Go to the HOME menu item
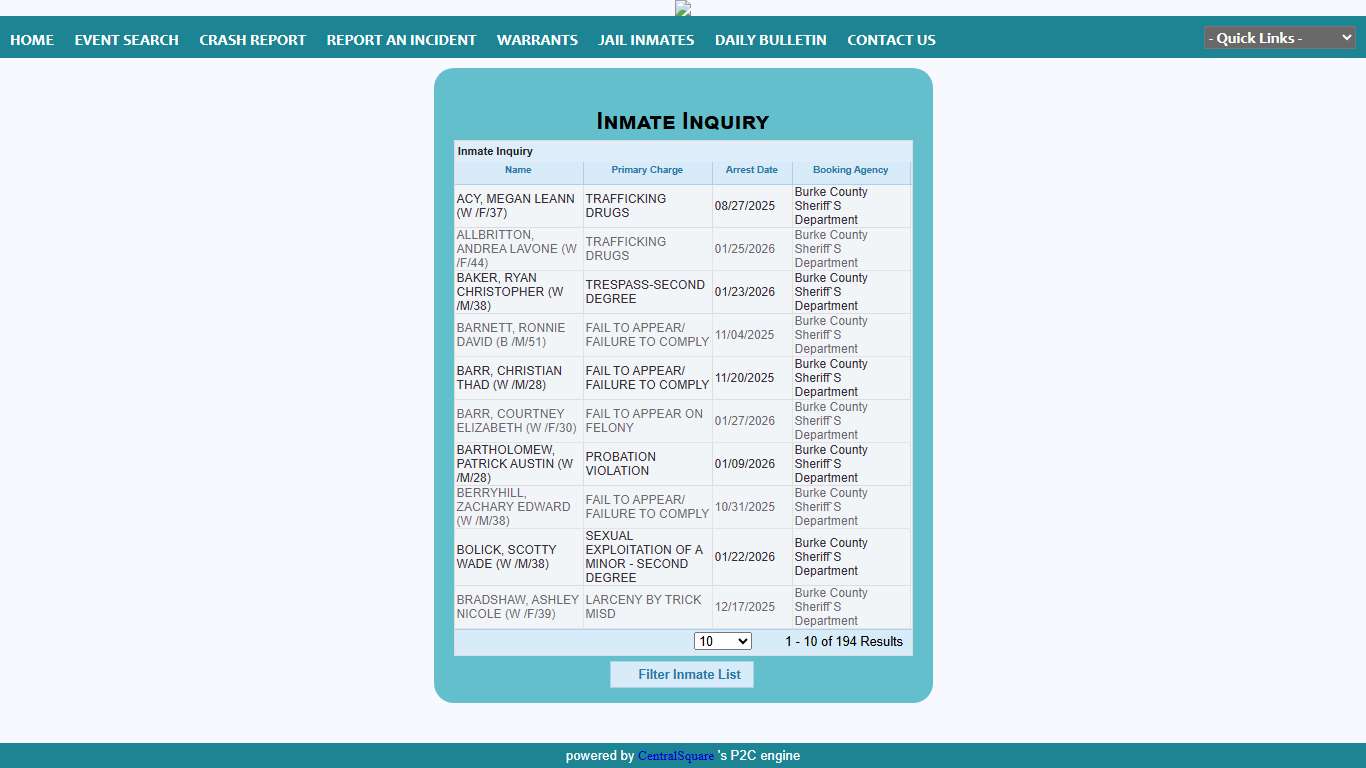Viewport: 1366px width, 768px height. [32, 40]
